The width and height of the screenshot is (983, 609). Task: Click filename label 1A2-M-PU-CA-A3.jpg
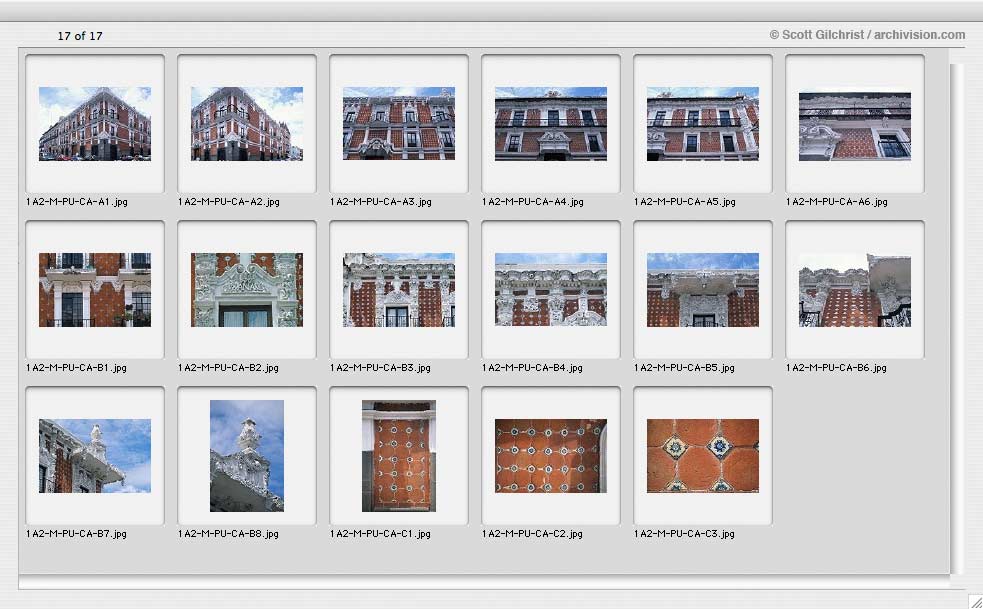(x=381, y=202)
